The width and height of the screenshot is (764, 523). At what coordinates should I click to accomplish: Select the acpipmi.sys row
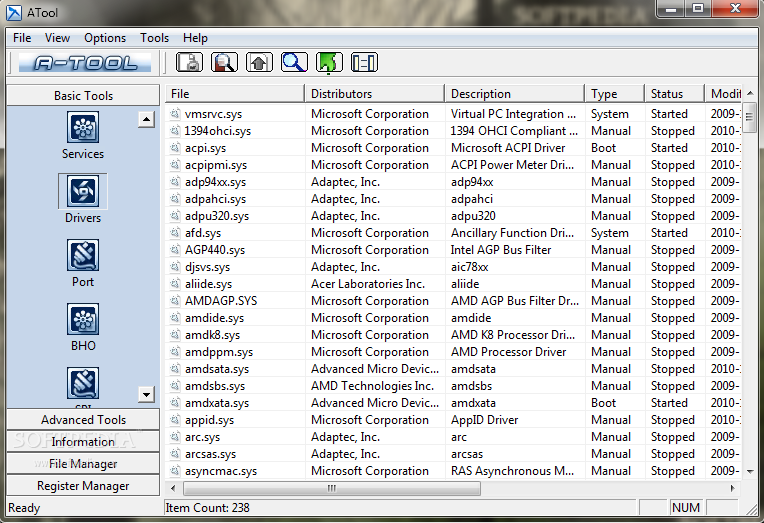pos(453,165)
